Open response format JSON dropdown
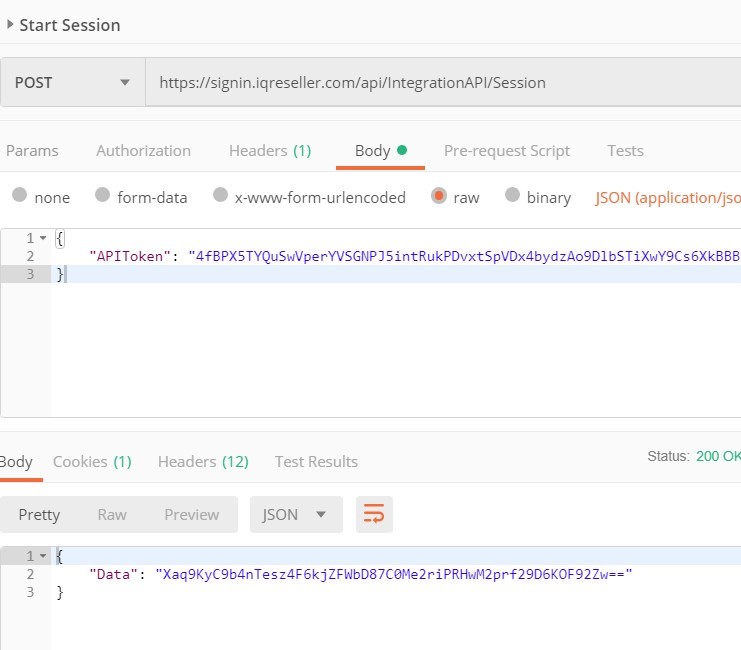The width and height of the screenshot is (741, 650). pos(296,514)
